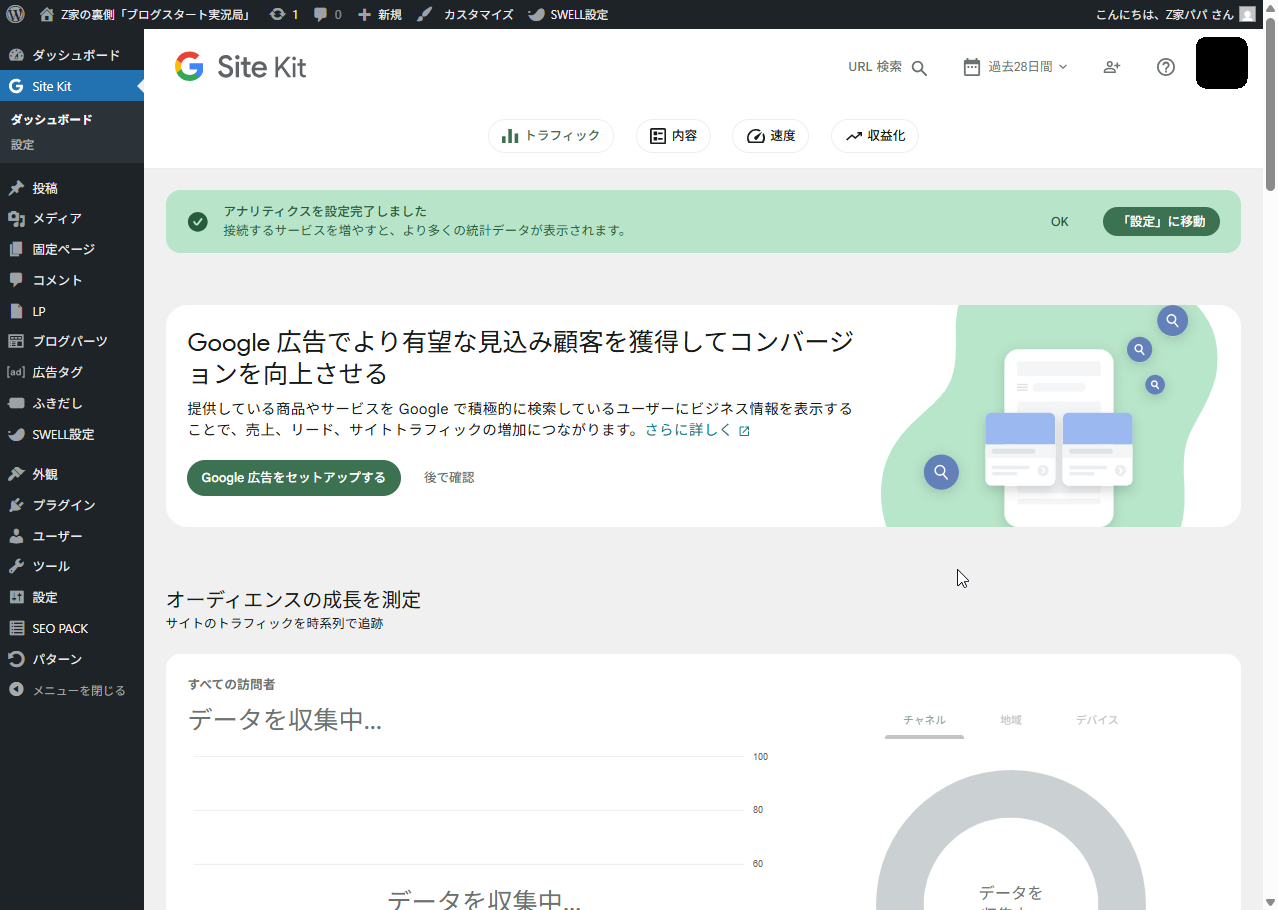The width and height of the screenshot is (1278, 910).
Task: Click the add user icon in header
Action: (1112, 67)
